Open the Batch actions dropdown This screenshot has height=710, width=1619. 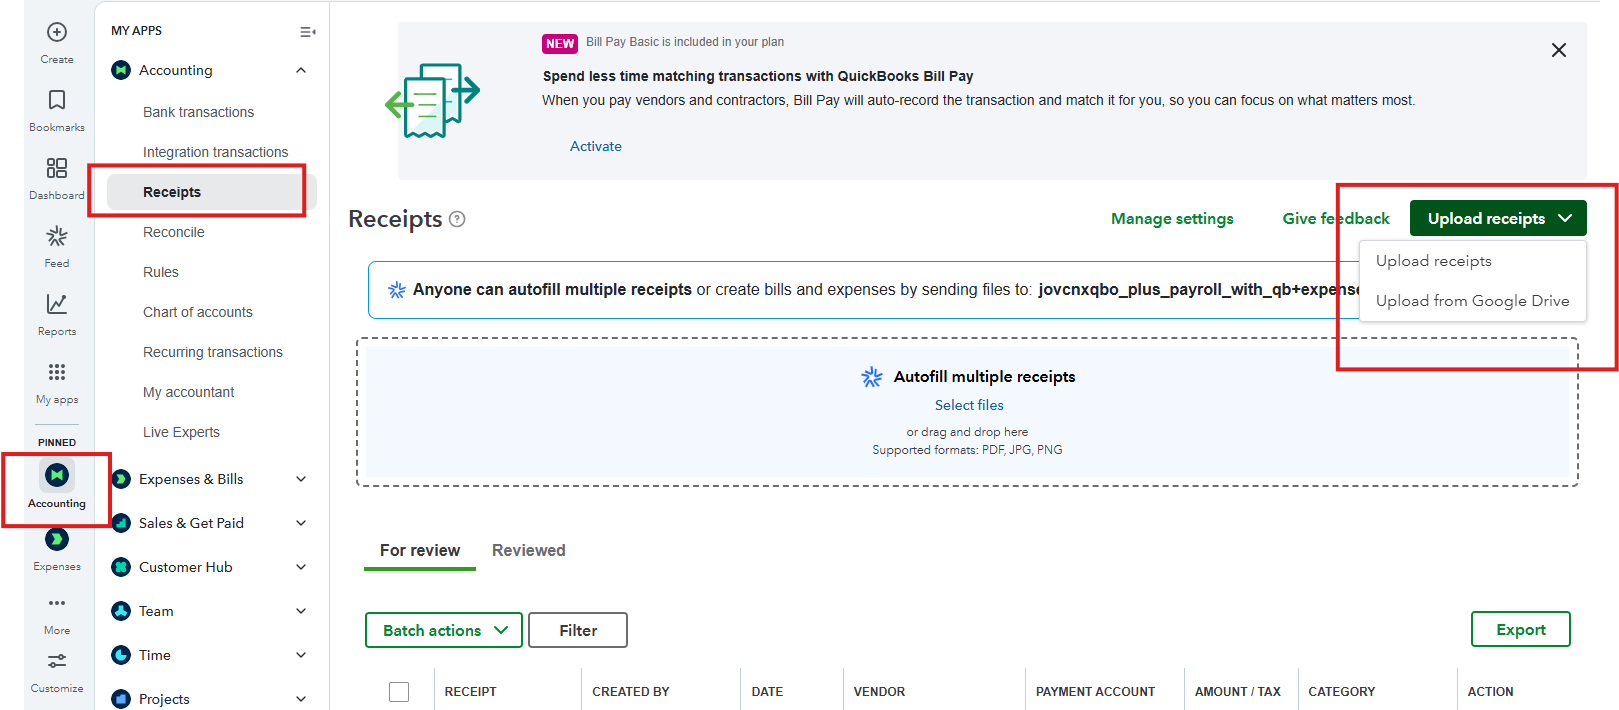point(444,630)
